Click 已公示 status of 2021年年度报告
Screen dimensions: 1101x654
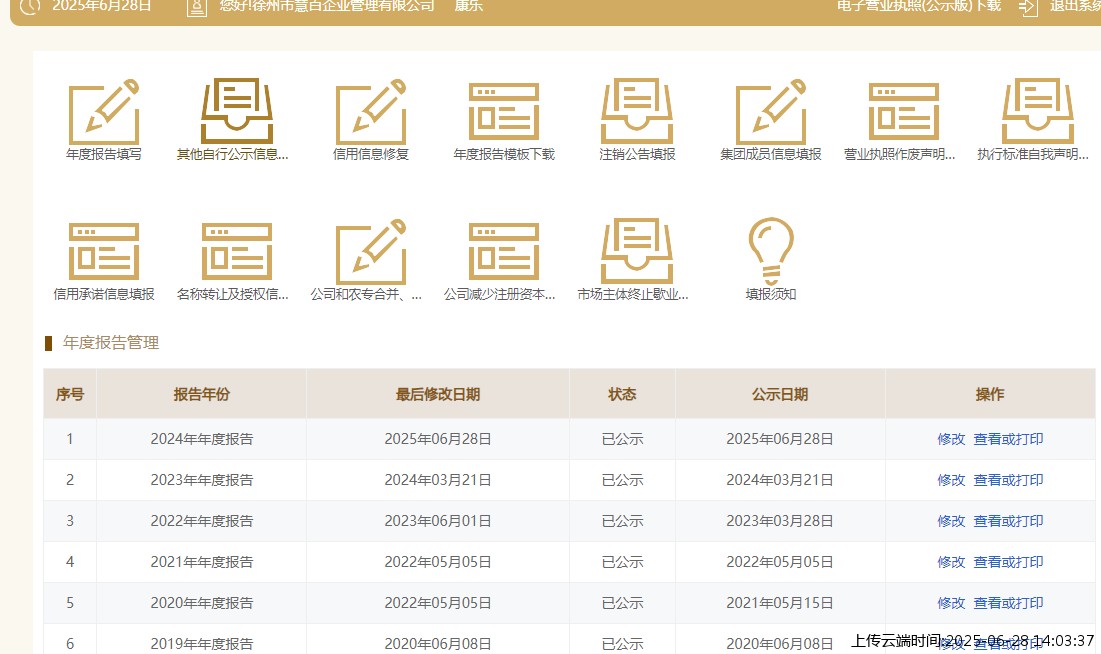(x=622, y=562)
